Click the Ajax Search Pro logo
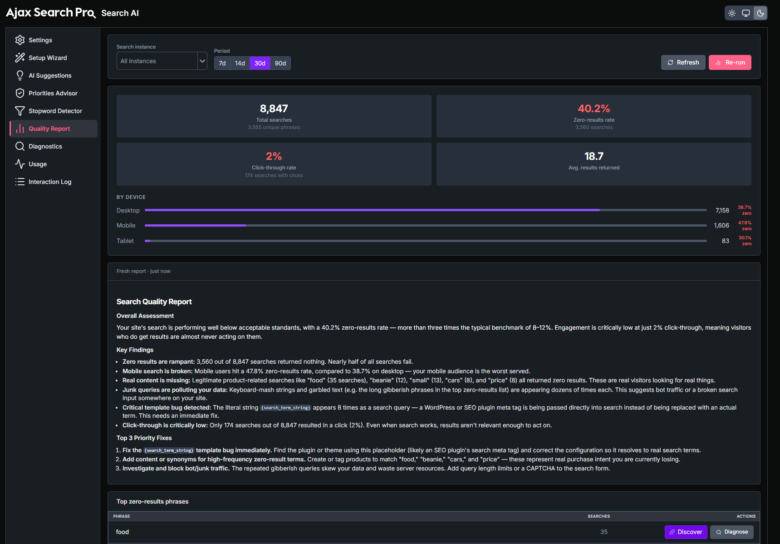Image resolution: width=780 pixels, height=544 pixels. [50, 12]
